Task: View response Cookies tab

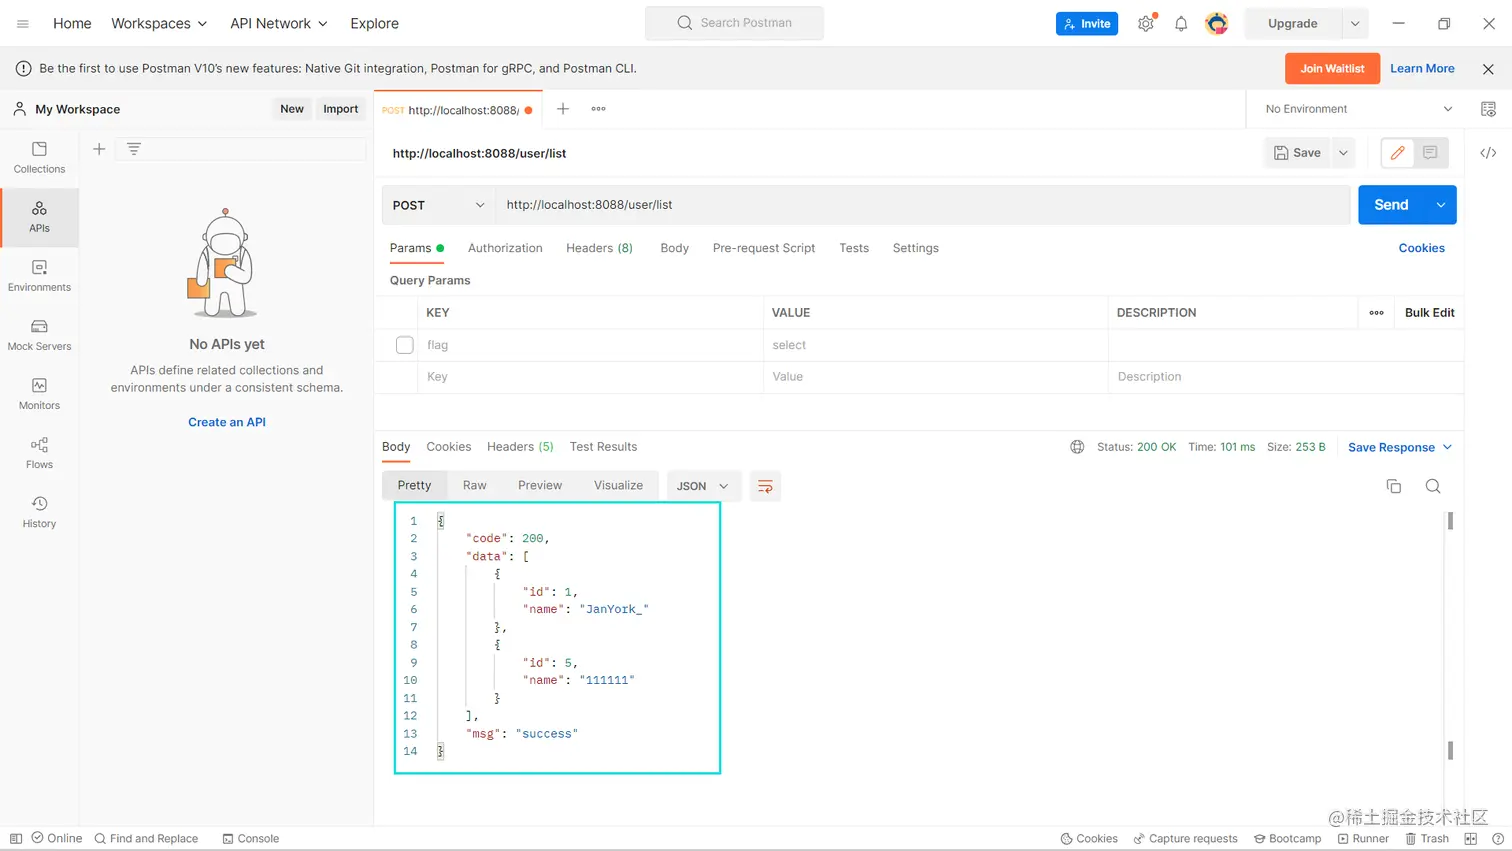Action: coord(448,447)
